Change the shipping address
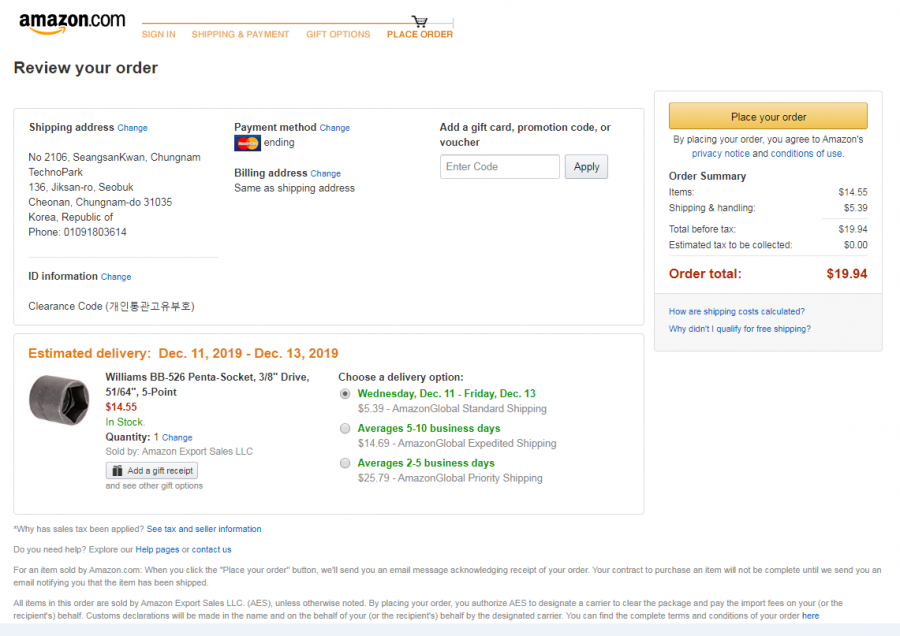900x636 pixels. point(132,128)
